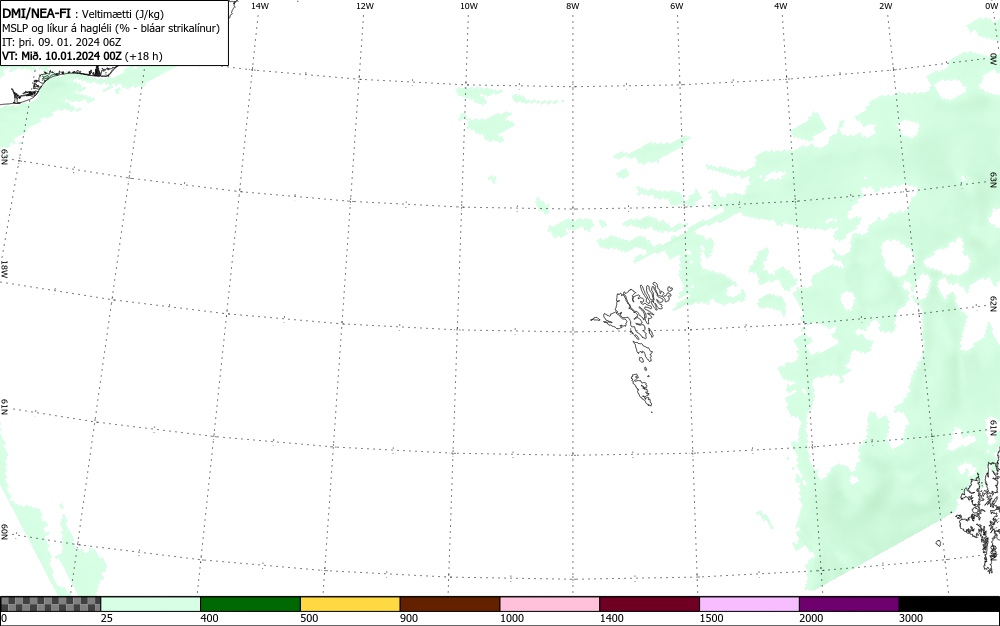Click the 63N label on the left edge

coord(4,157)
